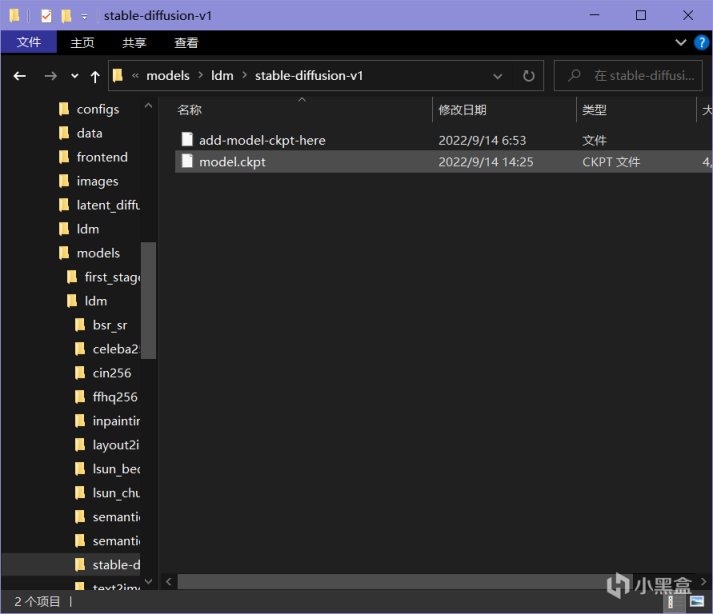This screenshot has height=614, width=713.
Task: Click the ffhq256 folder icon
Action: pos(80,397)
